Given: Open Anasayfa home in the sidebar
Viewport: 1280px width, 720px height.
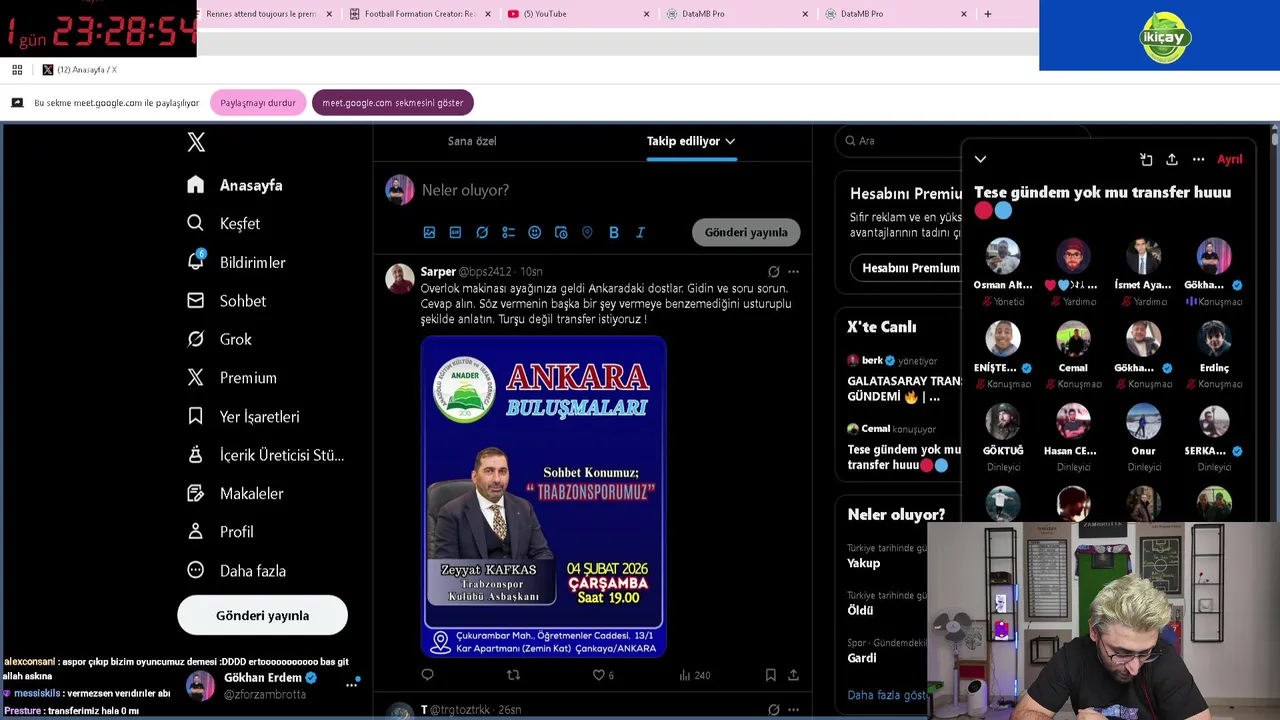Looking at the screenshot, I should coord(235,185).
